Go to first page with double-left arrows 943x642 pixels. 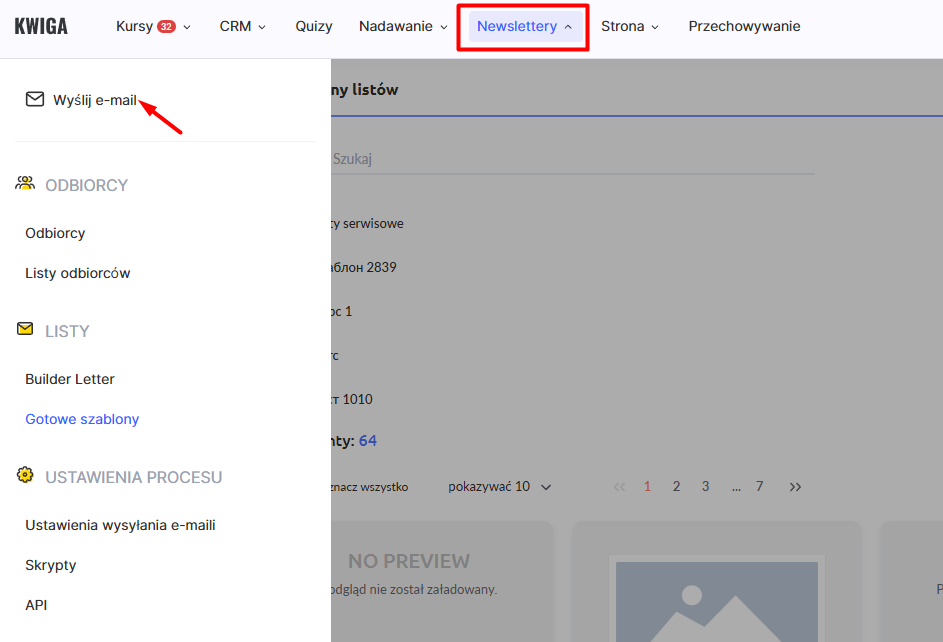coord(619,487)
